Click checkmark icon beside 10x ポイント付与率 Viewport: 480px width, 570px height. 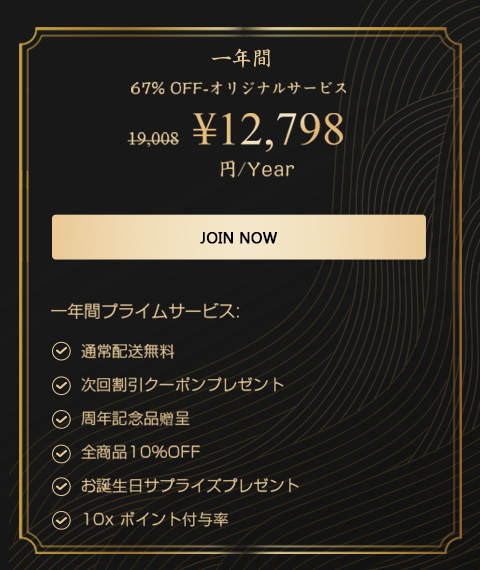[61, 520]
